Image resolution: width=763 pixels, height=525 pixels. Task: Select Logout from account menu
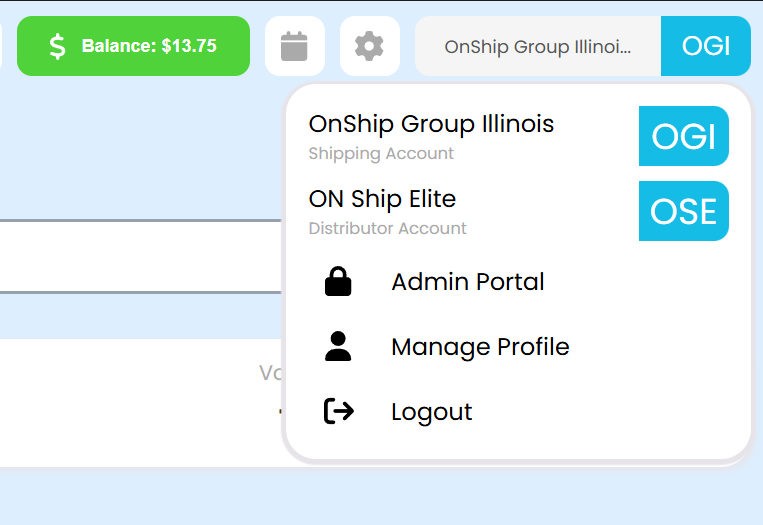click(x=431, y=412)
